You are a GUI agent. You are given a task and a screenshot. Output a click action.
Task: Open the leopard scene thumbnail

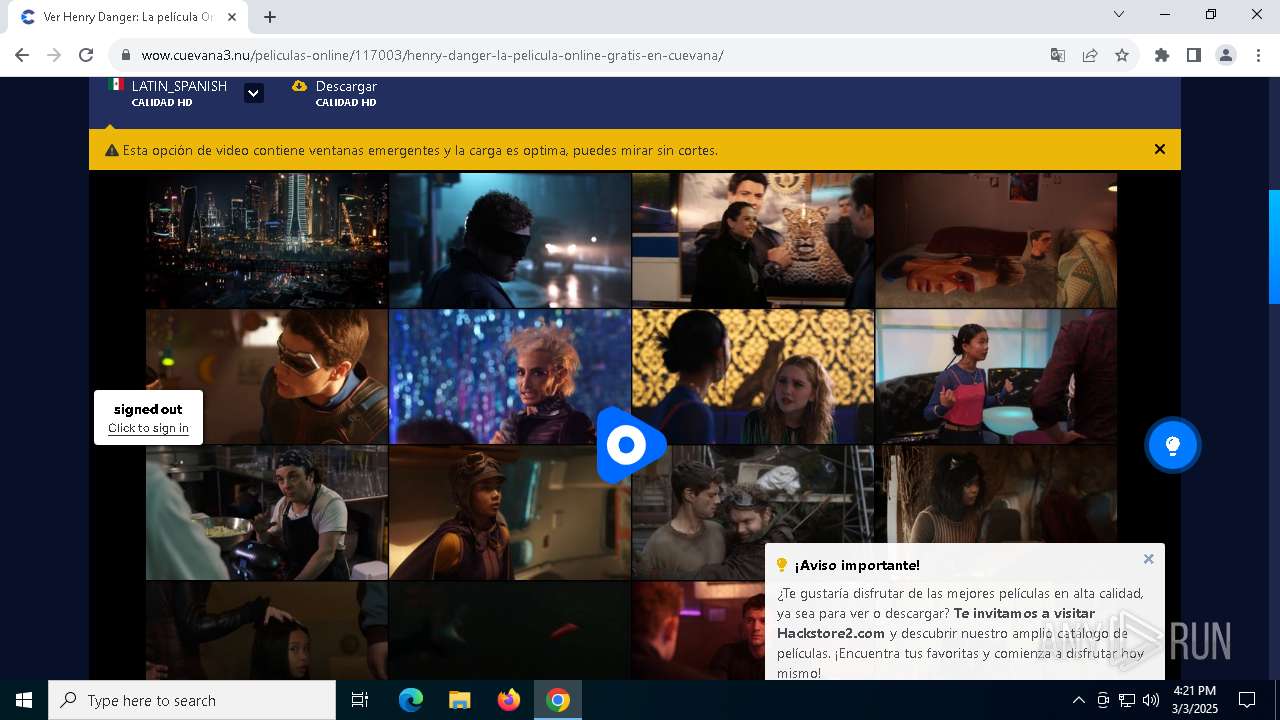pos(753,240)
